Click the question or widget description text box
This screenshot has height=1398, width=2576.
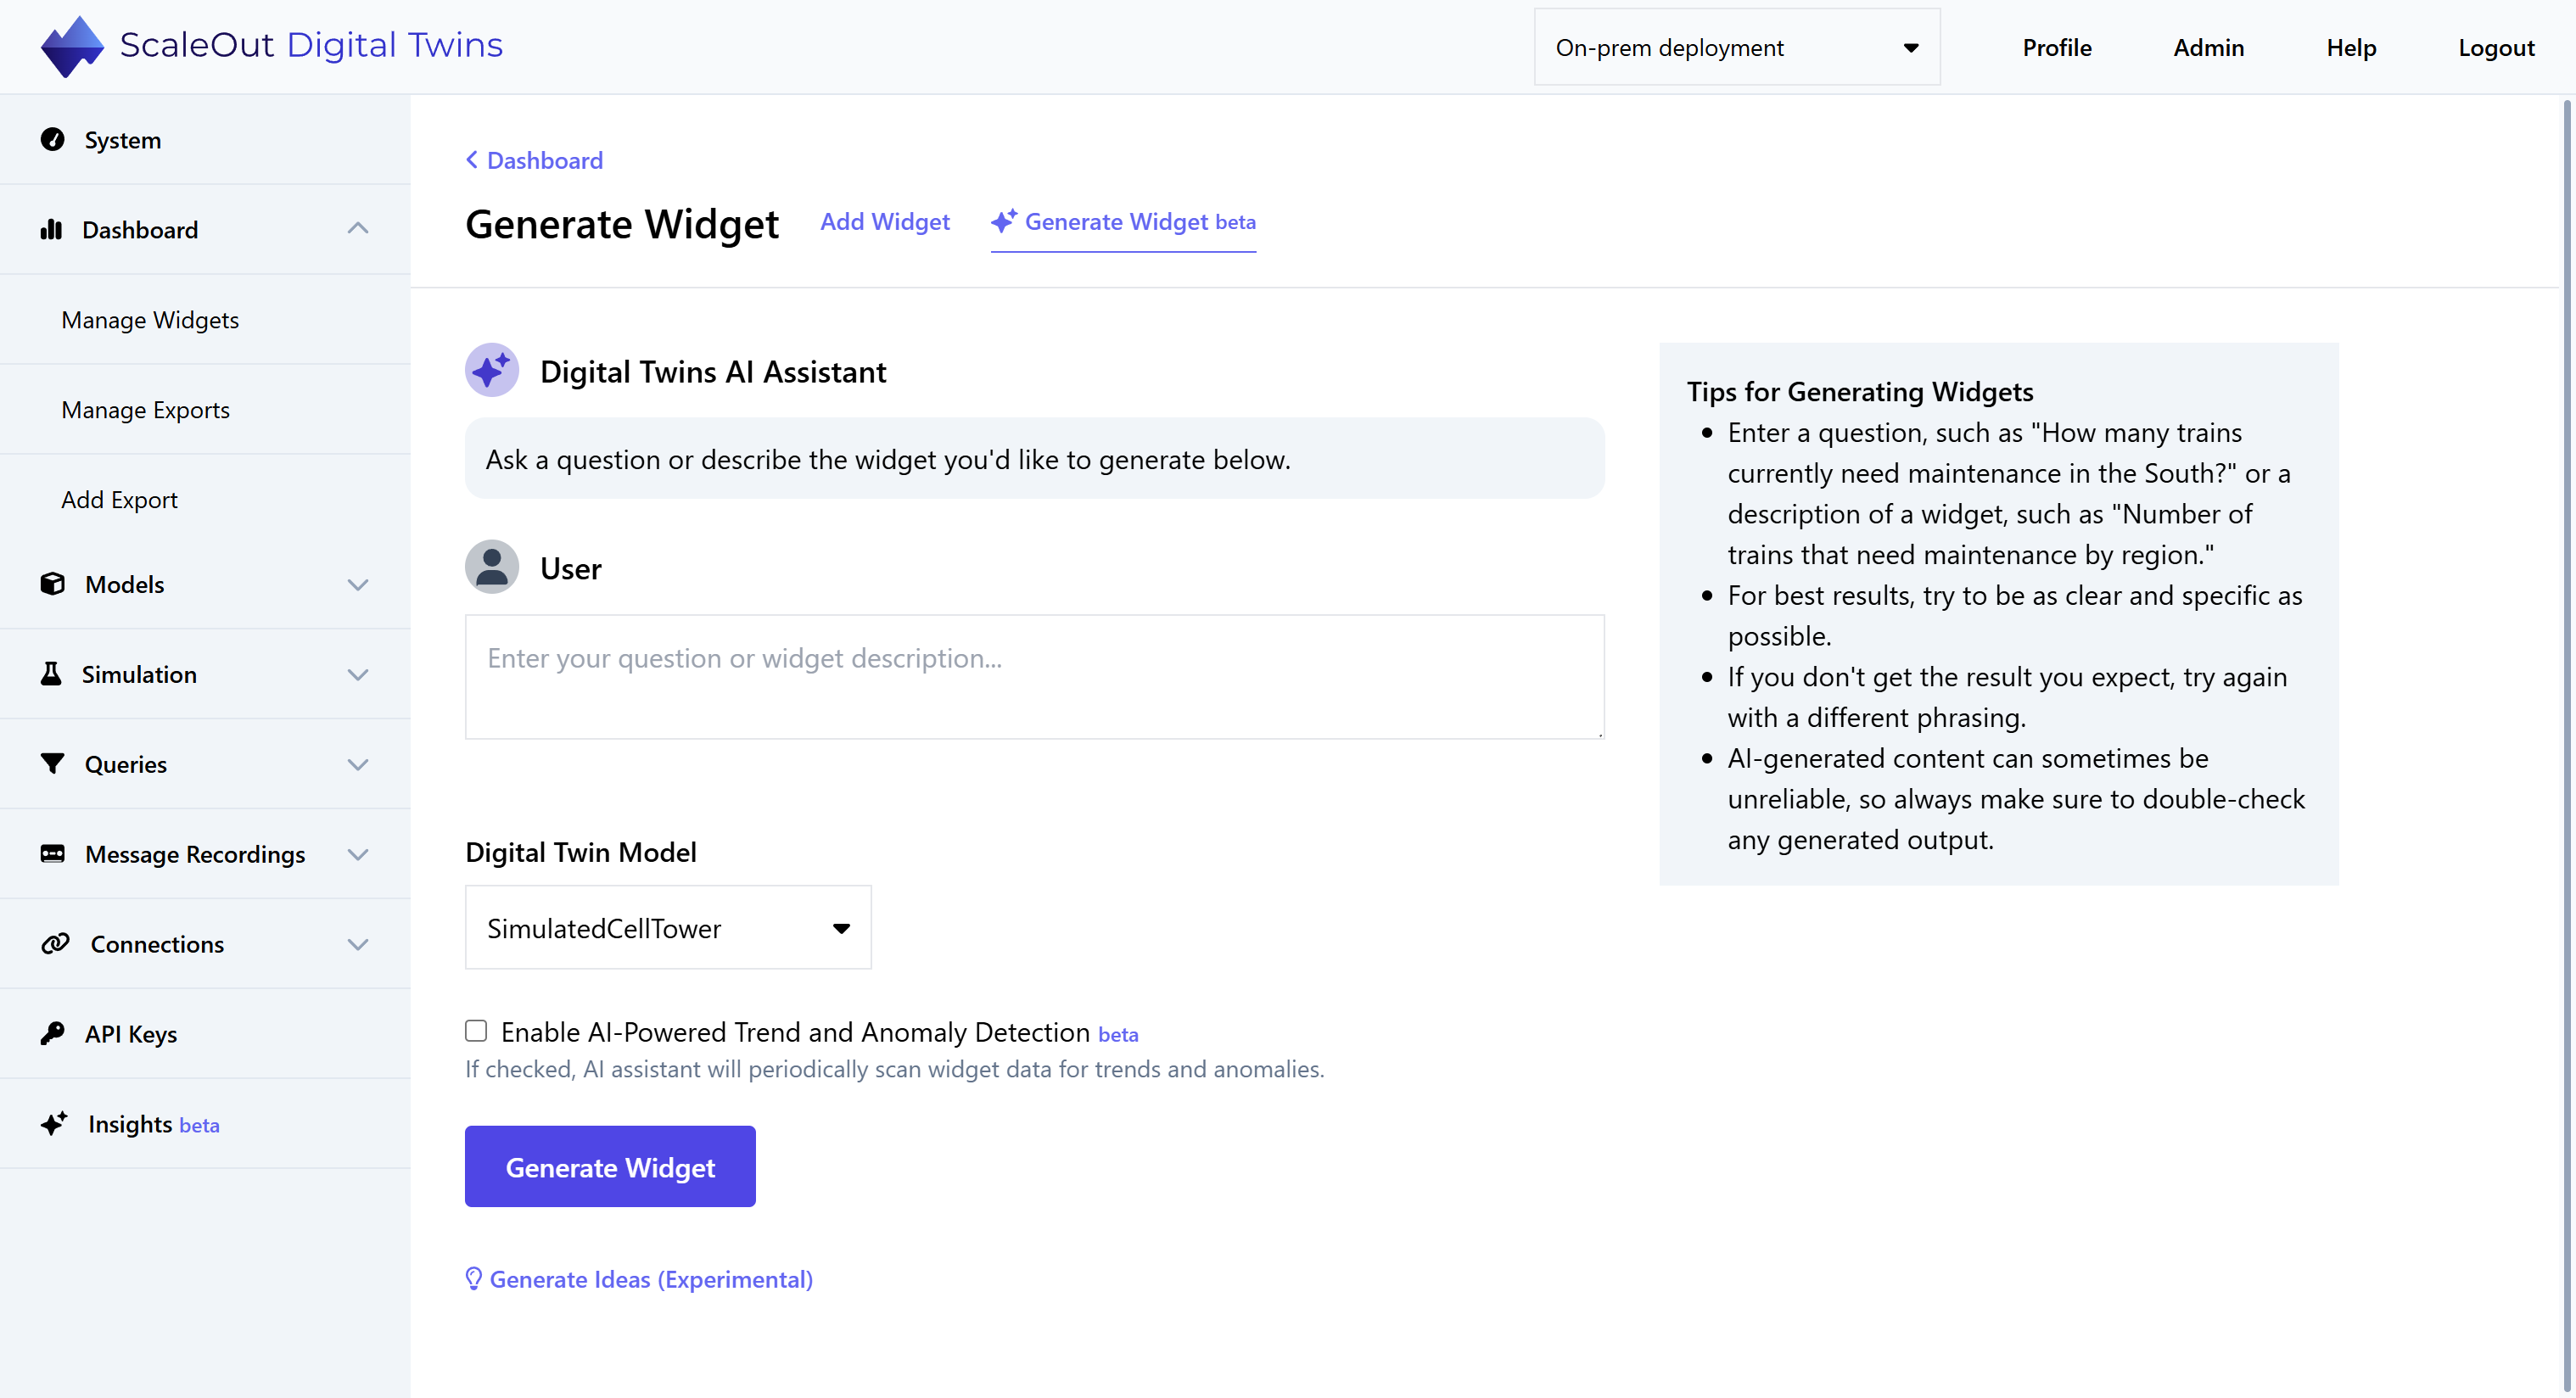(x=1034, y=677)
